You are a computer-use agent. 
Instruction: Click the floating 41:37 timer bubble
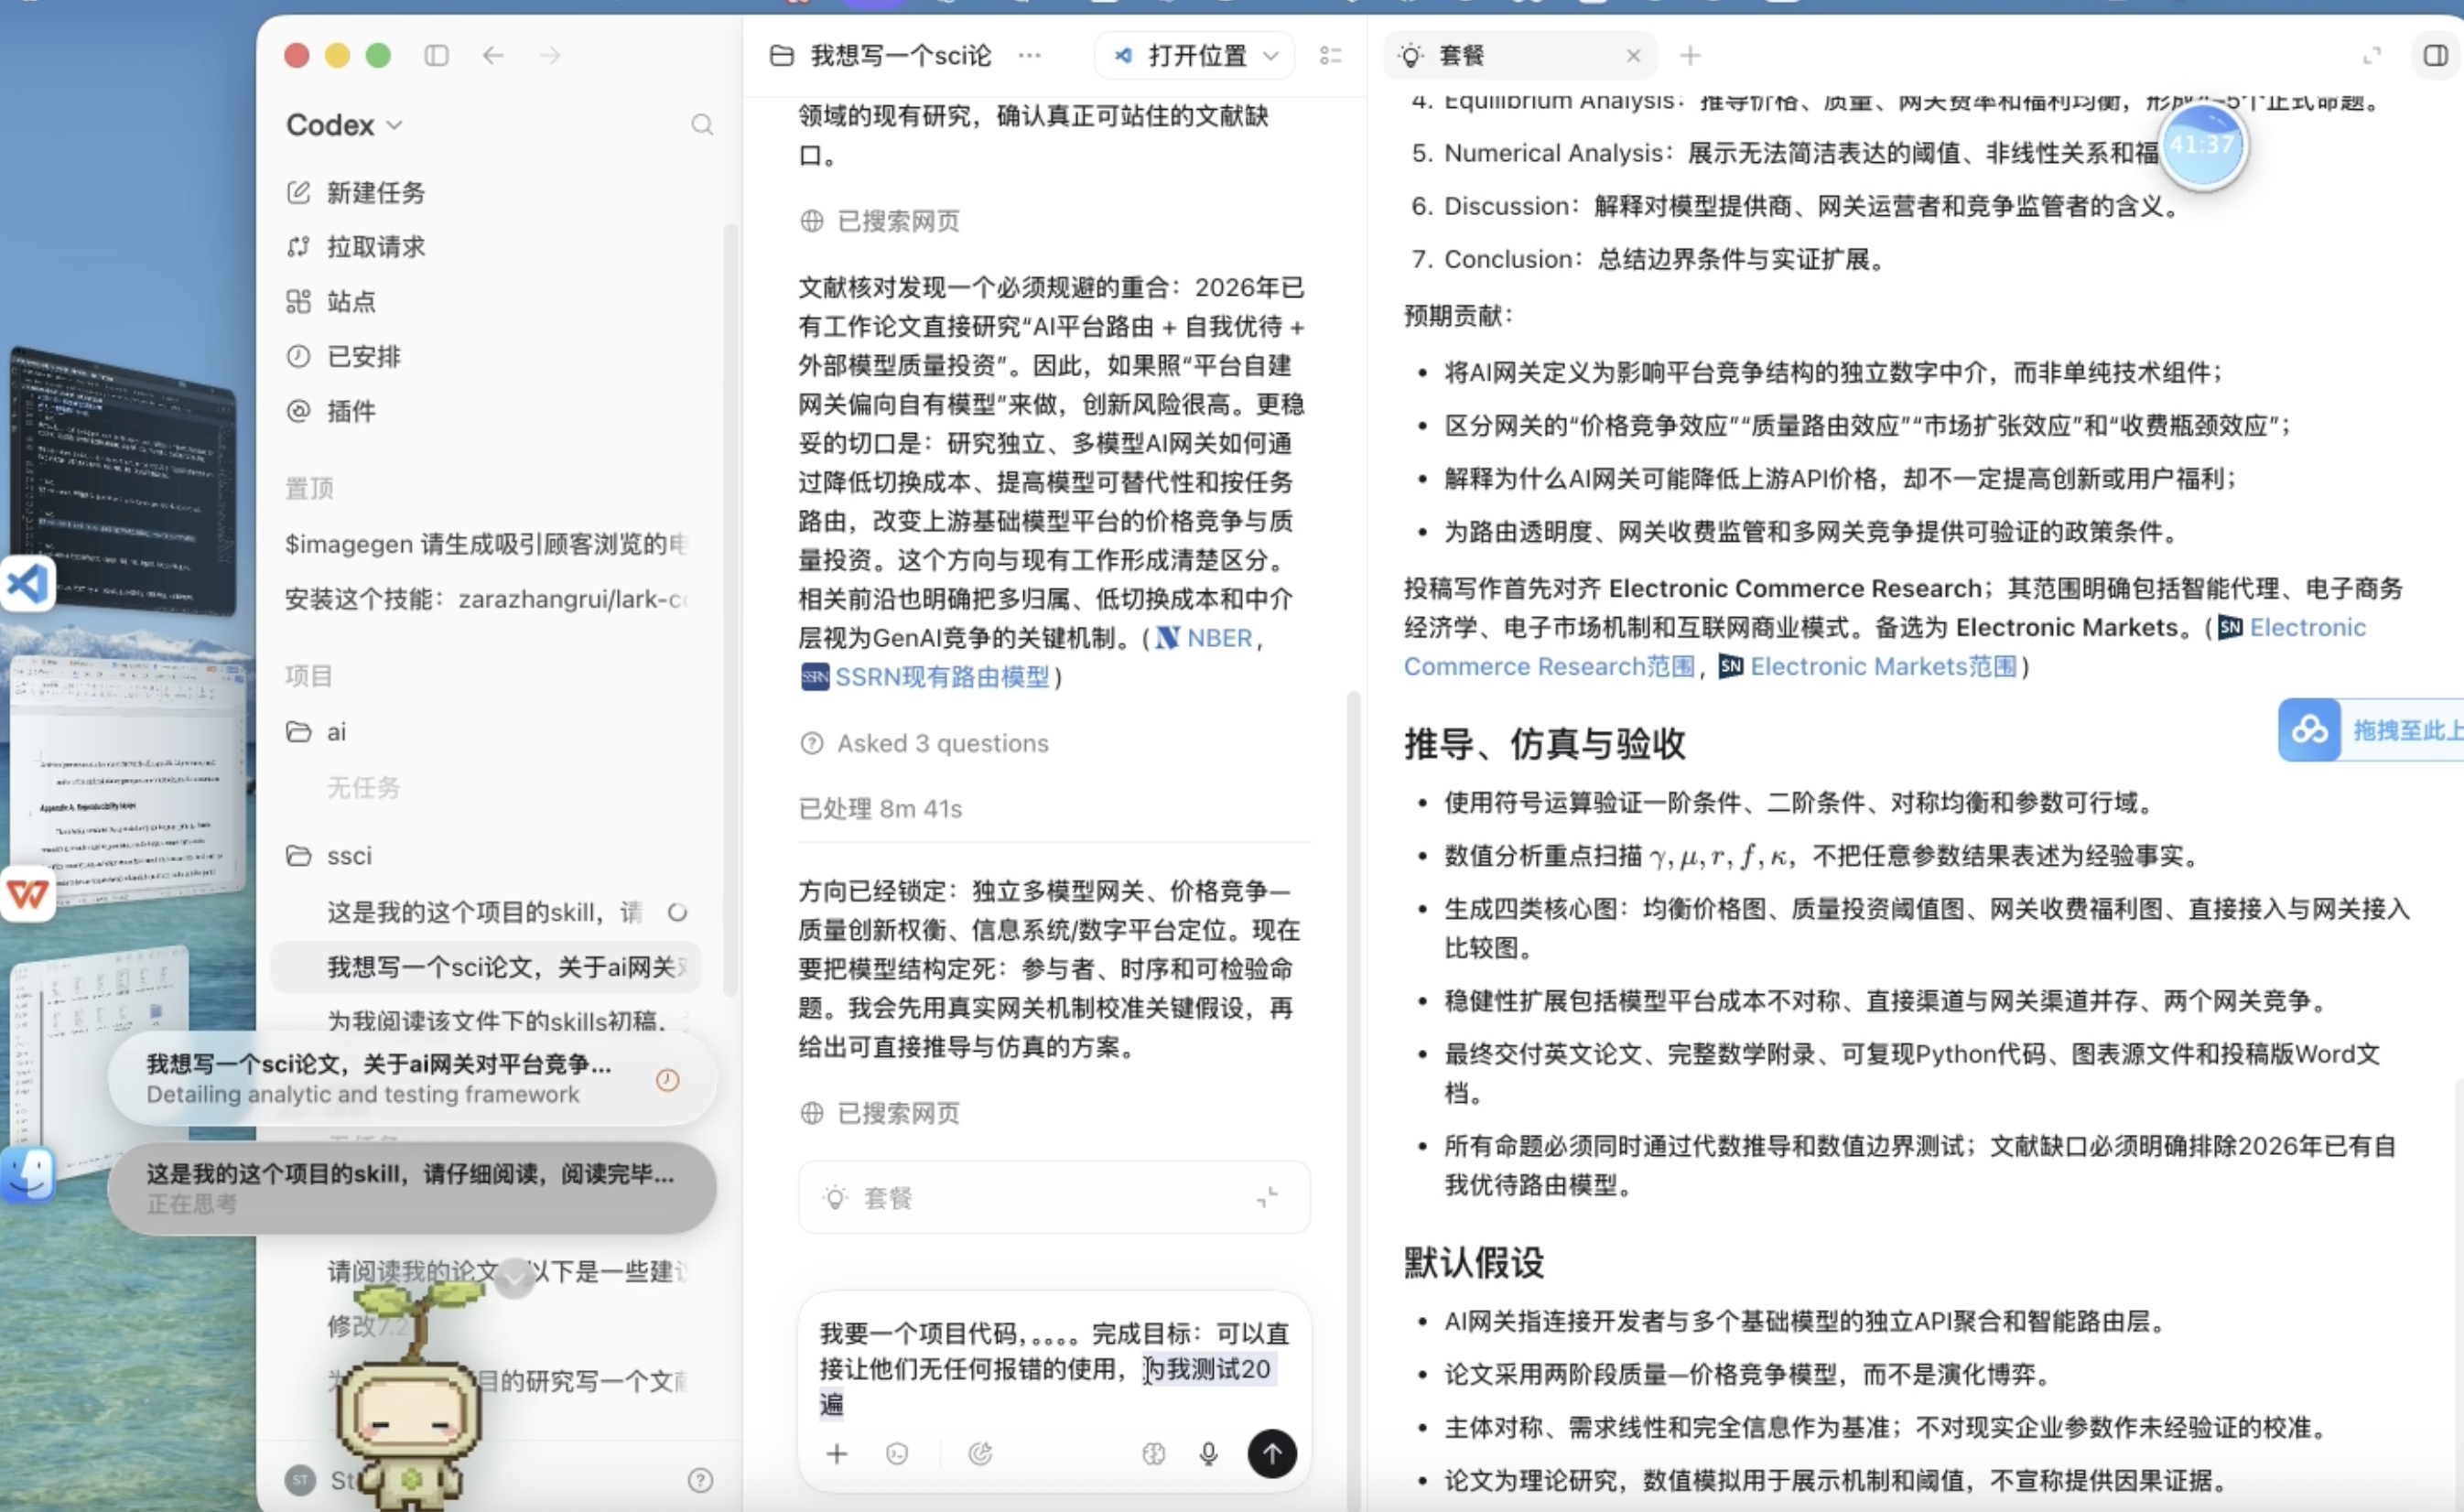pyautogui.click(x=2203, y=145)
